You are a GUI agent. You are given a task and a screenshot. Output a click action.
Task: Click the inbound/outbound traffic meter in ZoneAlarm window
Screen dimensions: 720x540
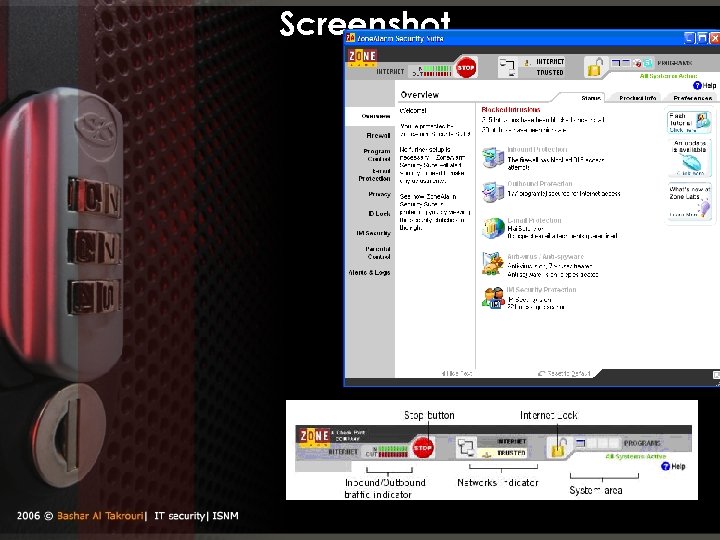[x=432, y=71]
